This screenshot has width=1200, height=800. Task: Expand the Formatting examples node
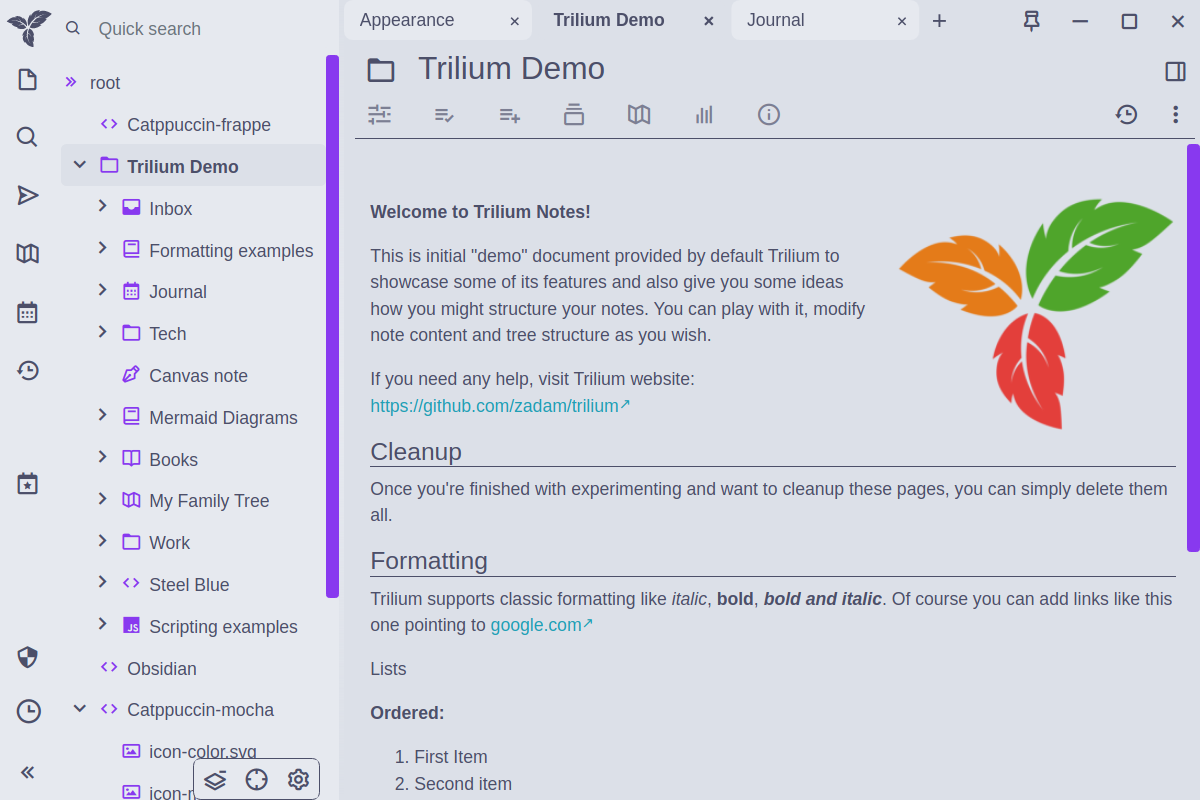point(102,248)
